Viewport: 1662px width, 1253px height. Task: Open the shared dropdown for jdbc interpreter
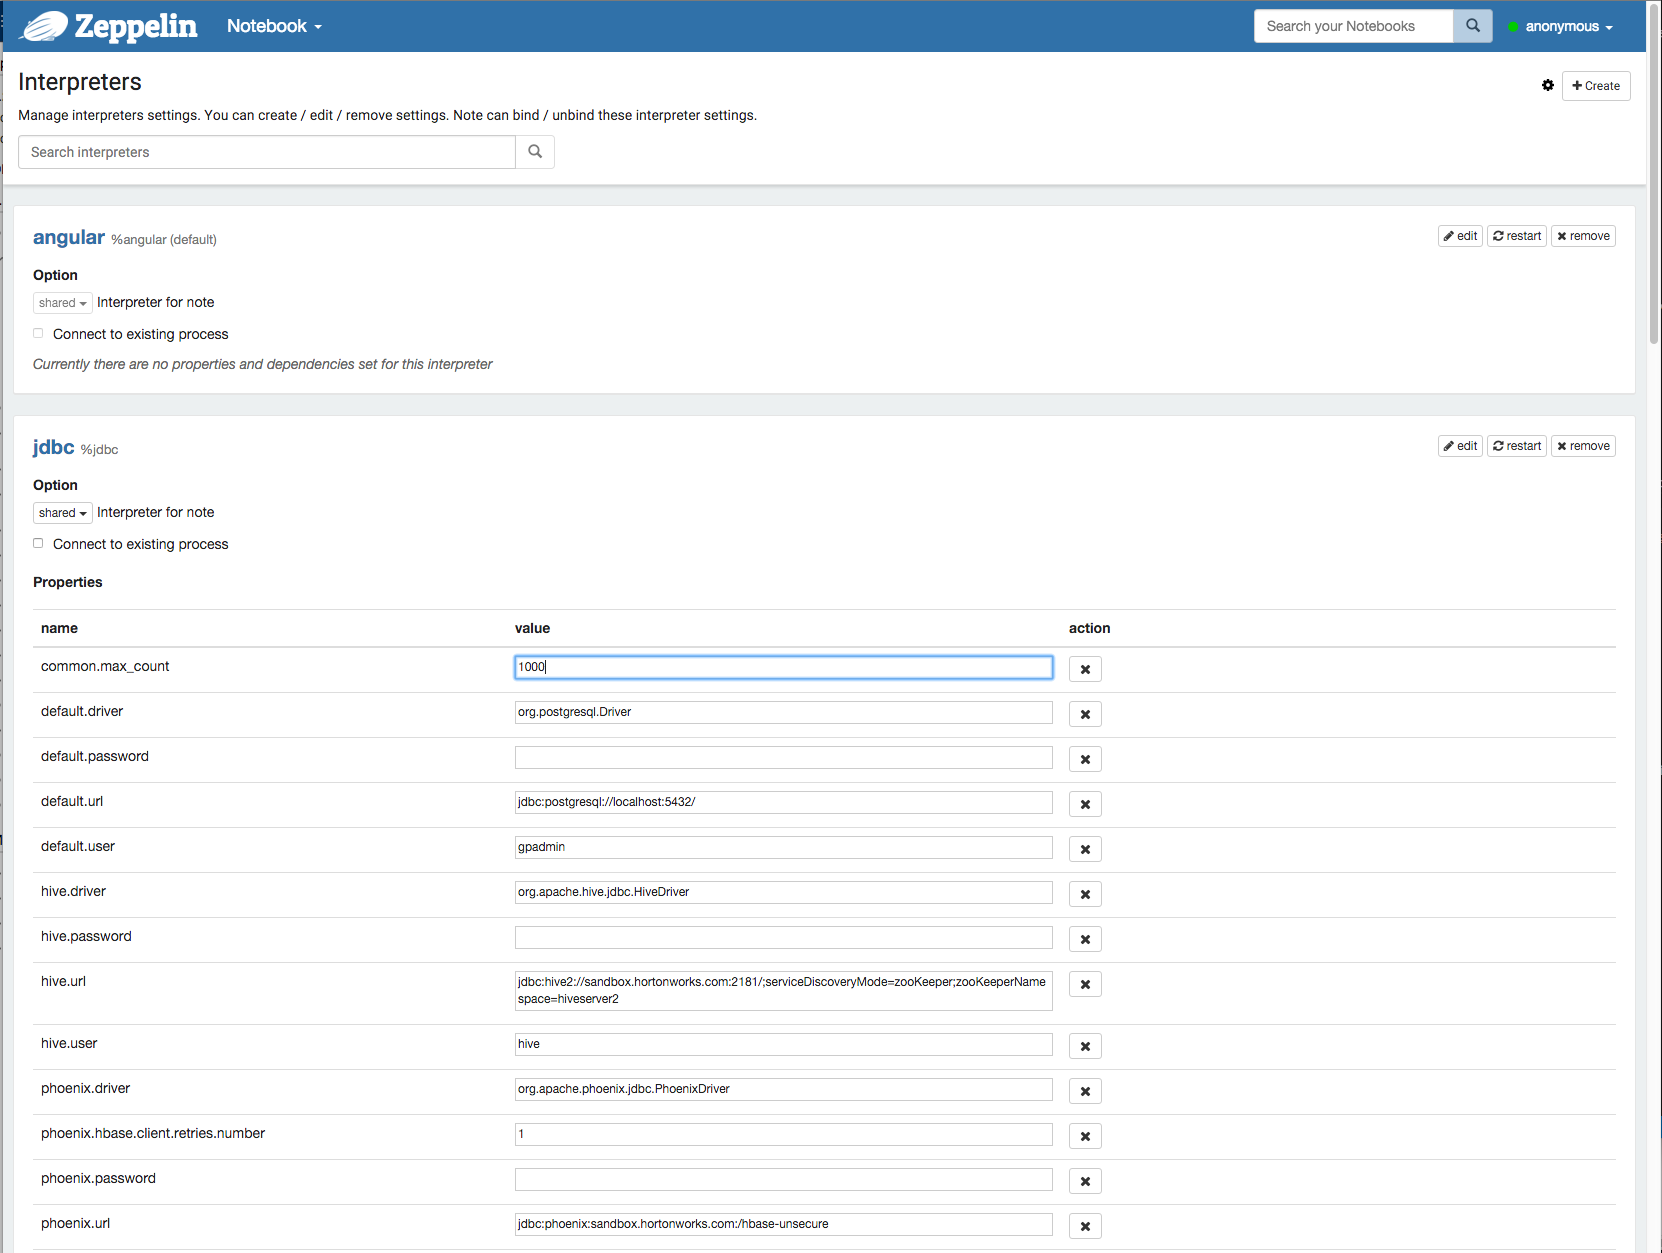[x=62, y=512]
